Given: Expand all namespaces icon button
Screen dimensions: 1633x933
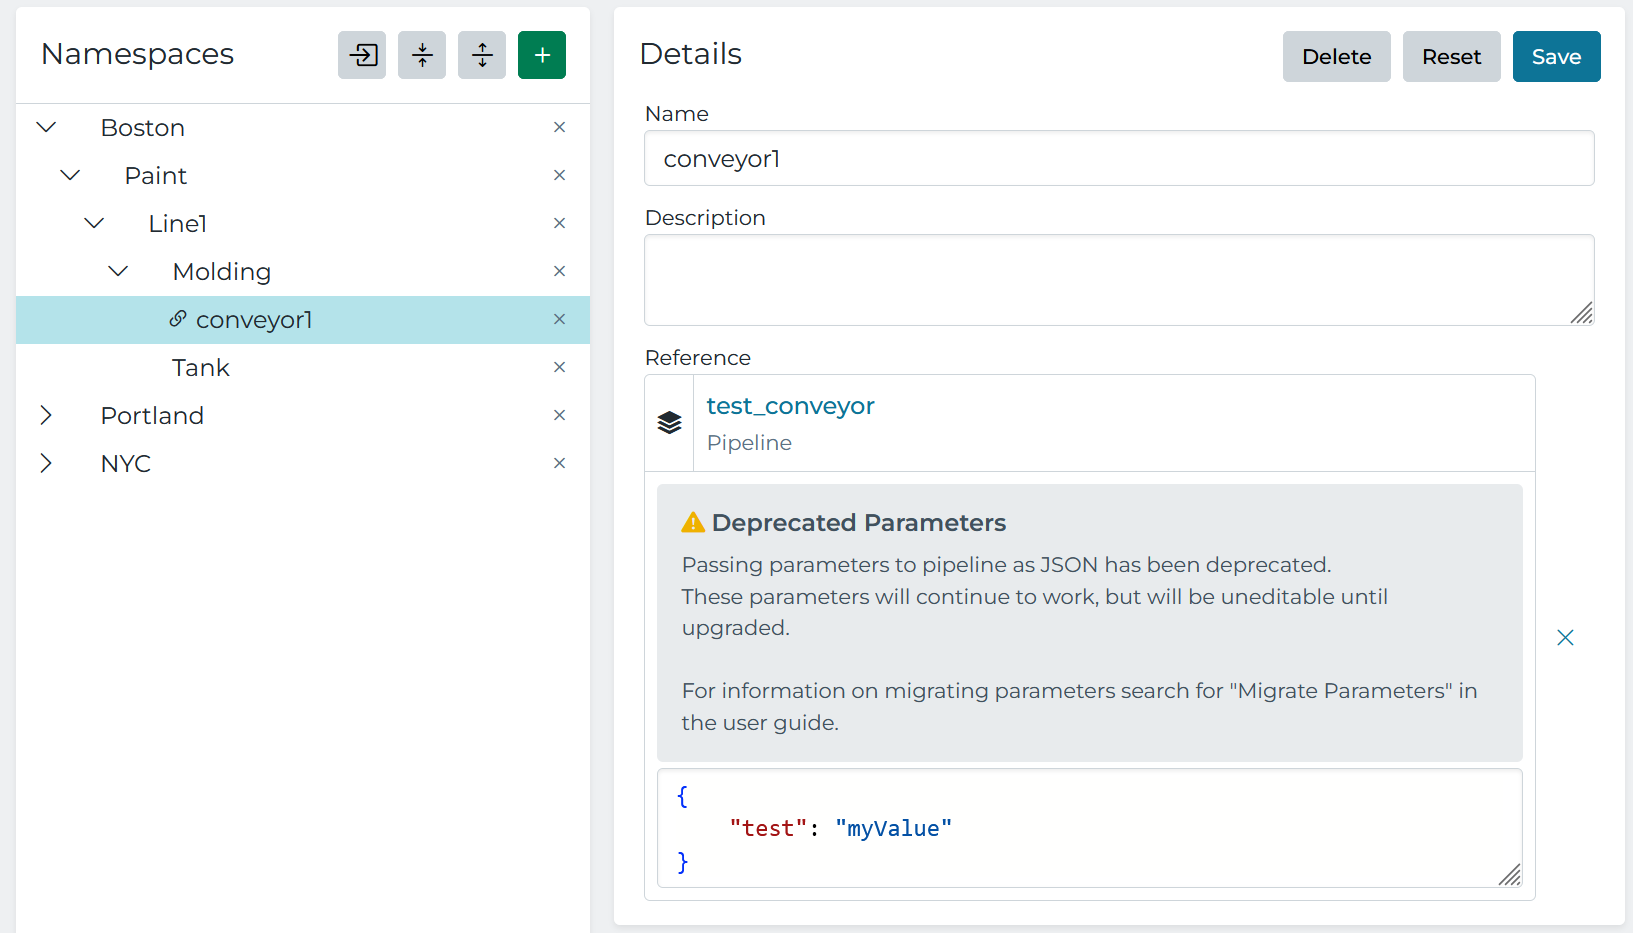Looking at the screenshot, I should tap(482, 55).
